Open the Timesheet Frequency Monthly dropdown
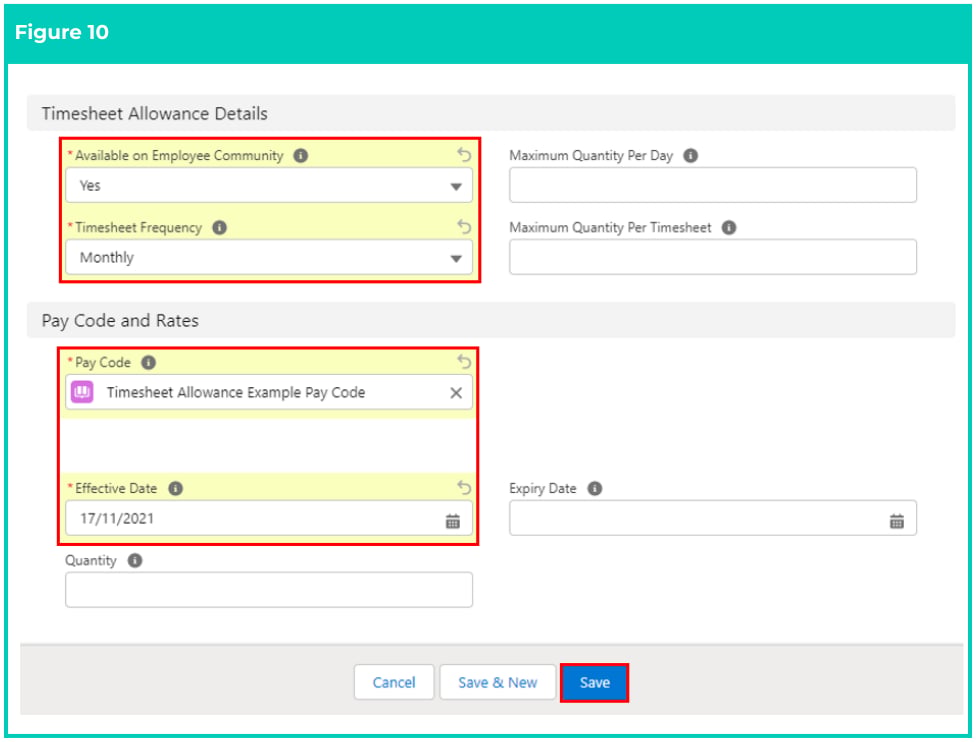Viewport: 976px width, 742px height. coord(269,257)
